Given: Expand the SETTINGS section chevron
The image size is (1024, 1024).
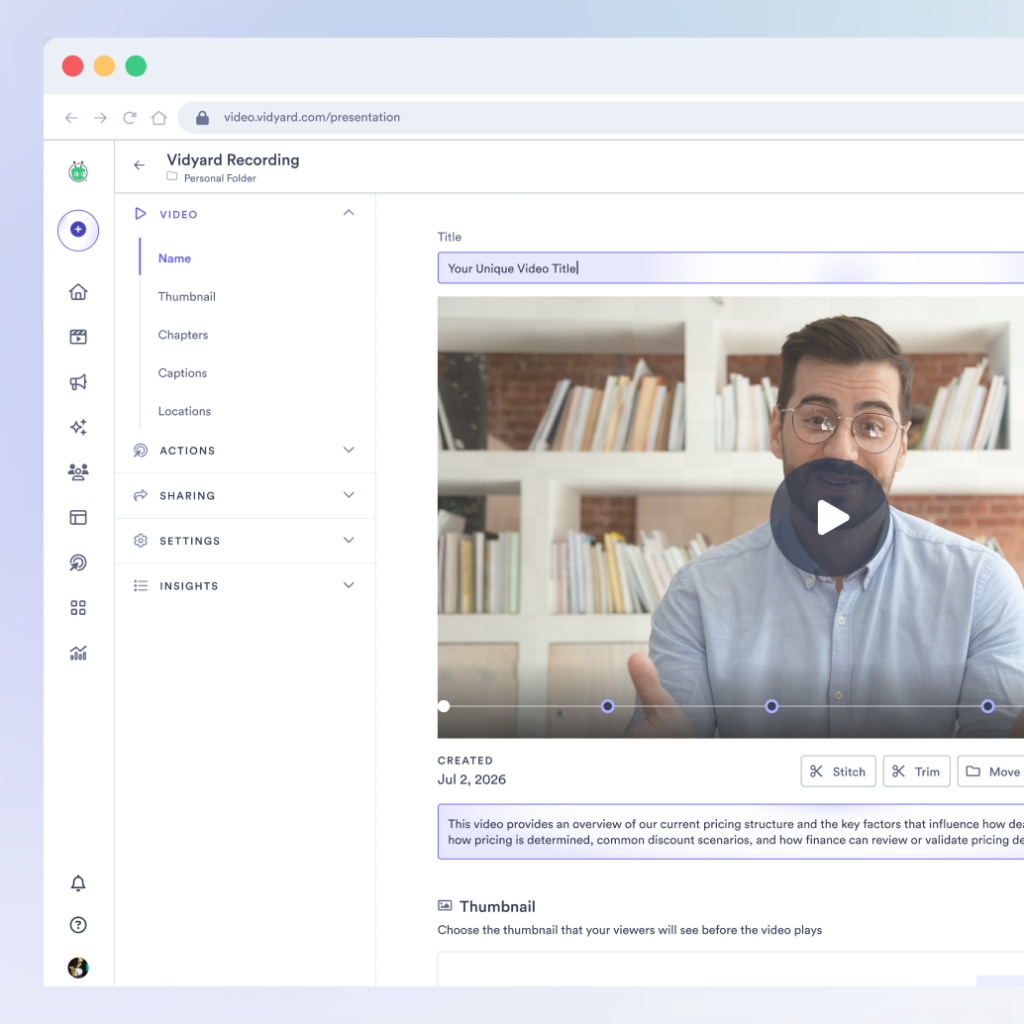Looking at the screenshot, I should pos(349,540).
